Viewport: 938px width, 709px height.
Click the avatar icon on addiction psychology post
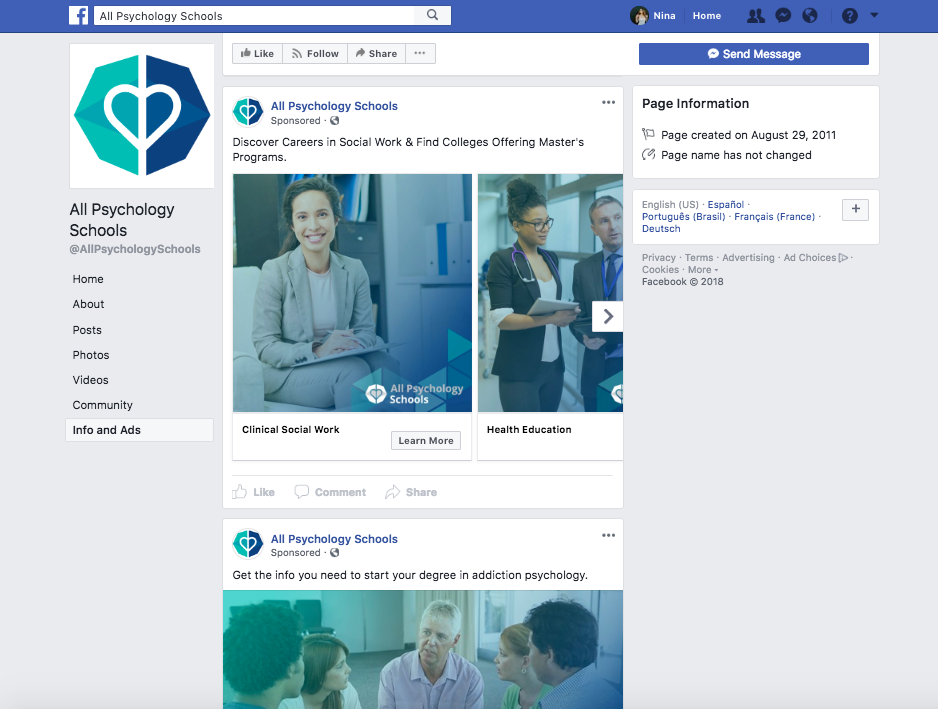click(x=248, y=544)
